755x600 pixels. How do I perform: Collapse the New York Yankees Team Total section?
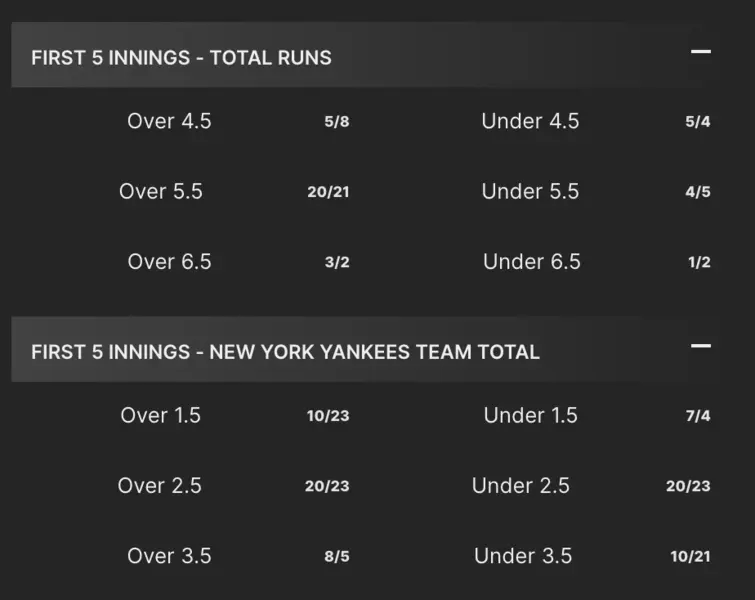pos(700,346)
